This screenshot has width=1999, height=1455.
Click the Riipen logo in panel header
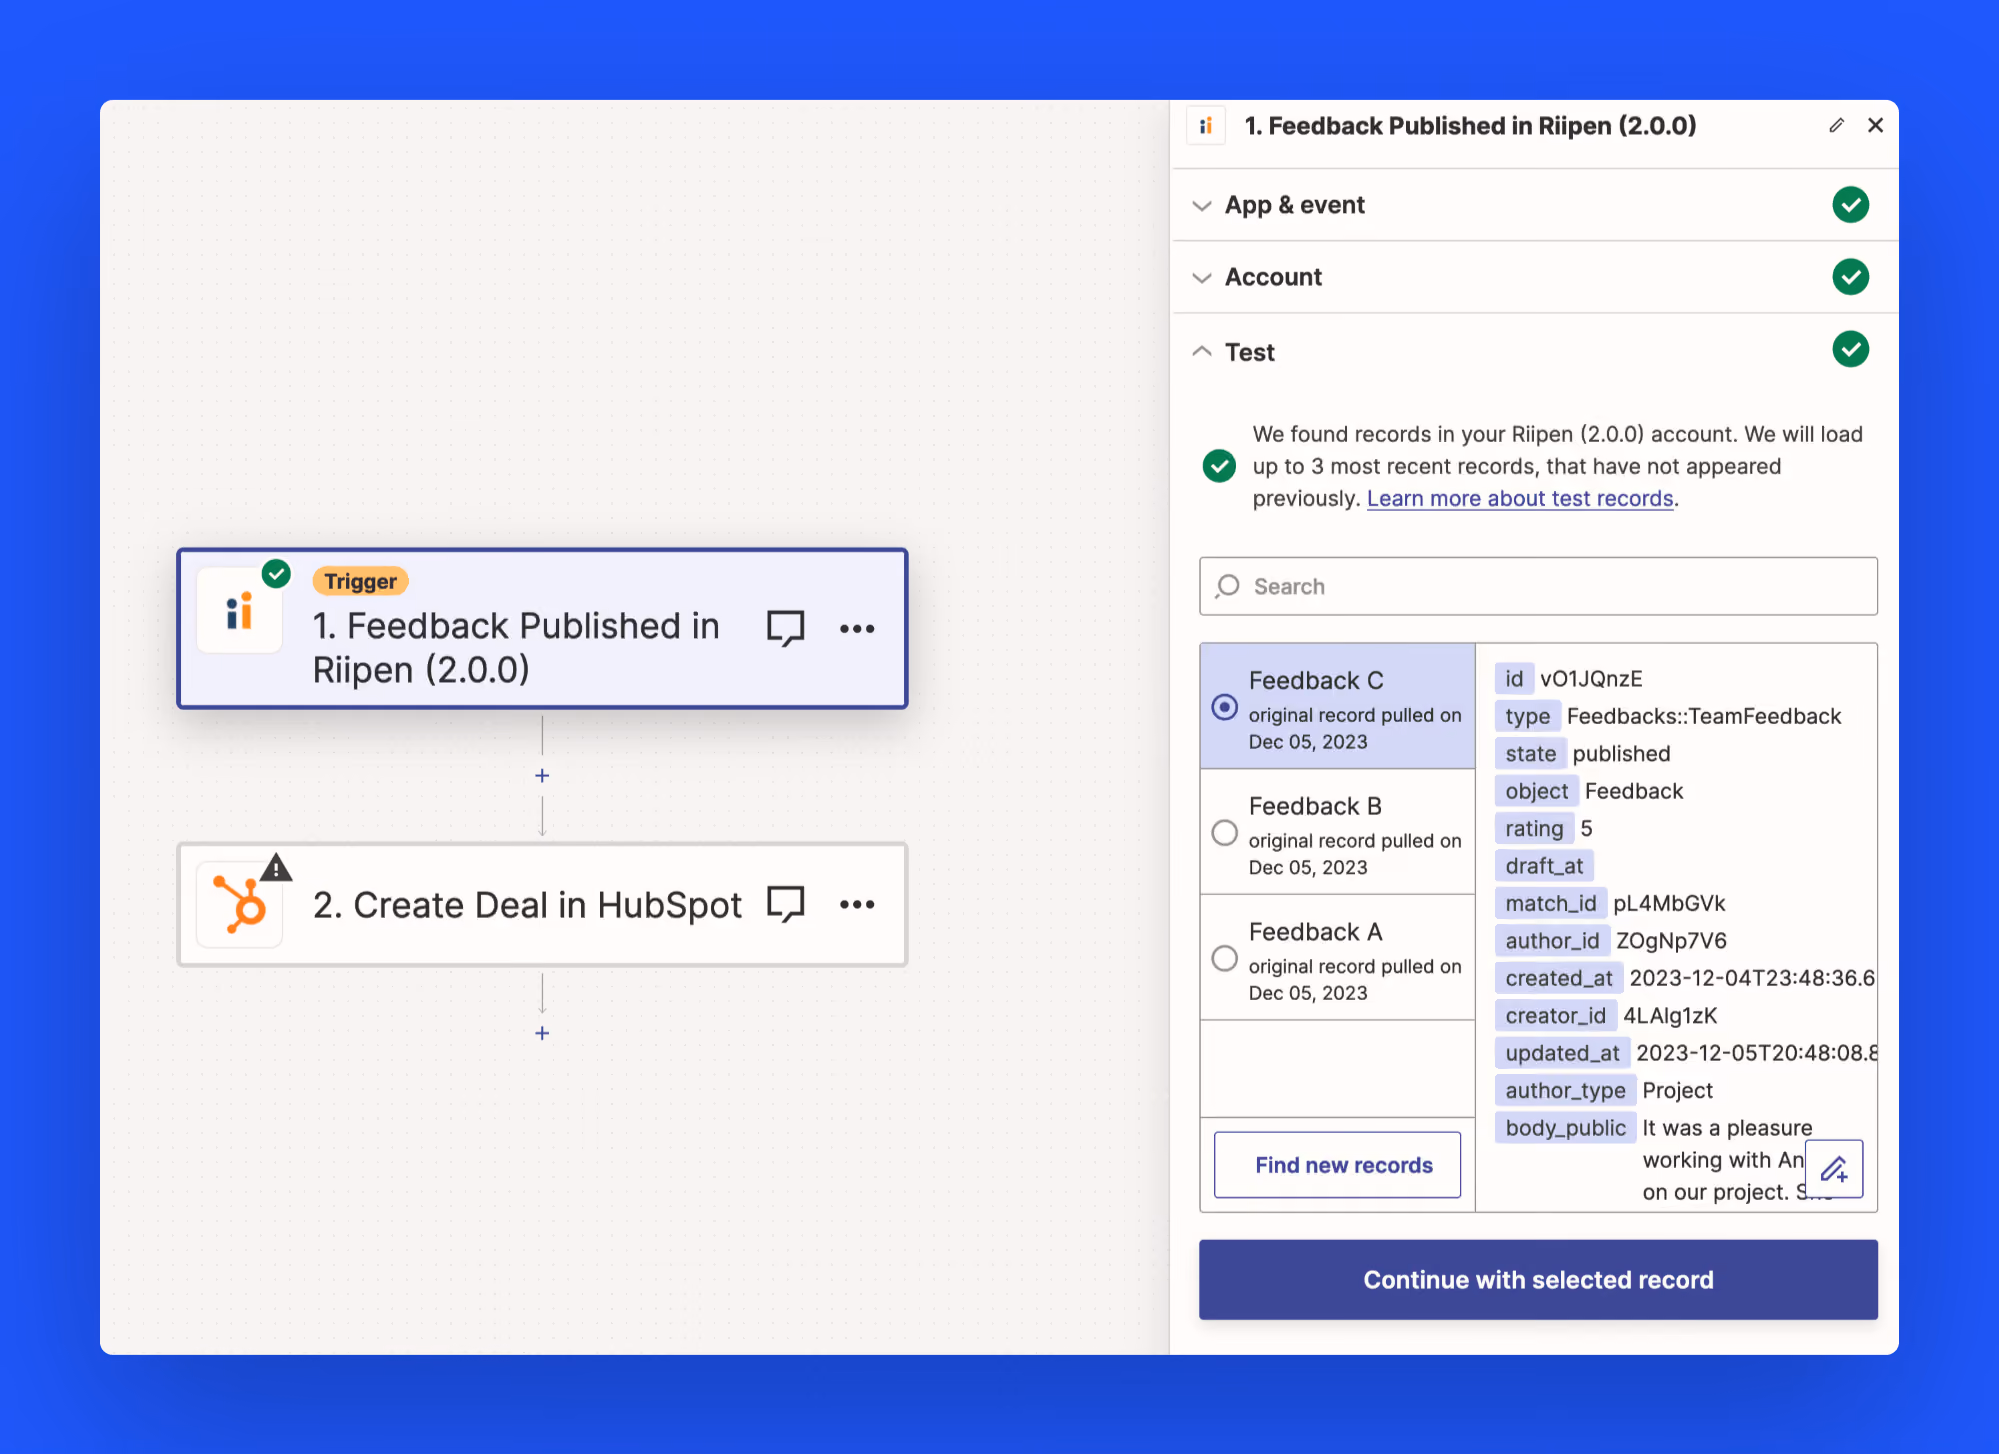pos(1206,125)
